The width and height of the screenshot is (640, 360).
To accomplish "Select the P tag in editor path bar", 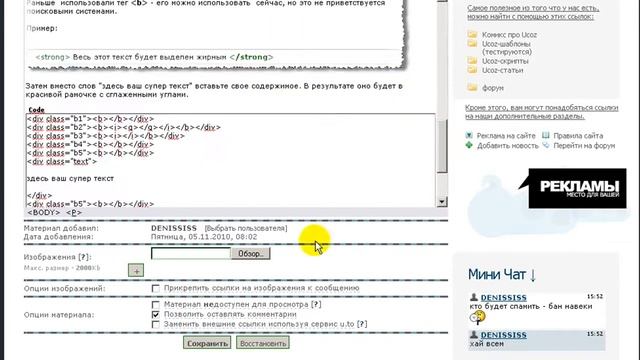I will [x=74, y=213].
